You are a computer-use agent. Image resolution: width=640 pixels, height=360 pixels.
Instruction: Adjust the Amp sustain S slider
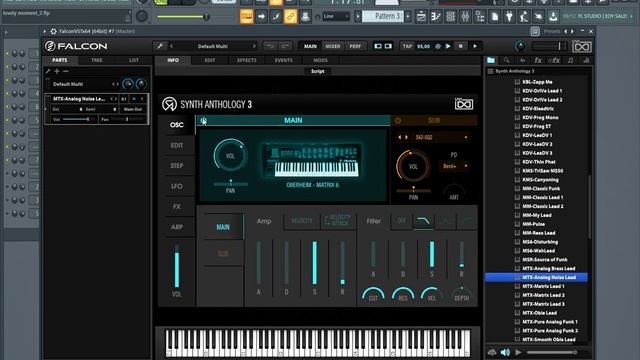click(314, 263)
